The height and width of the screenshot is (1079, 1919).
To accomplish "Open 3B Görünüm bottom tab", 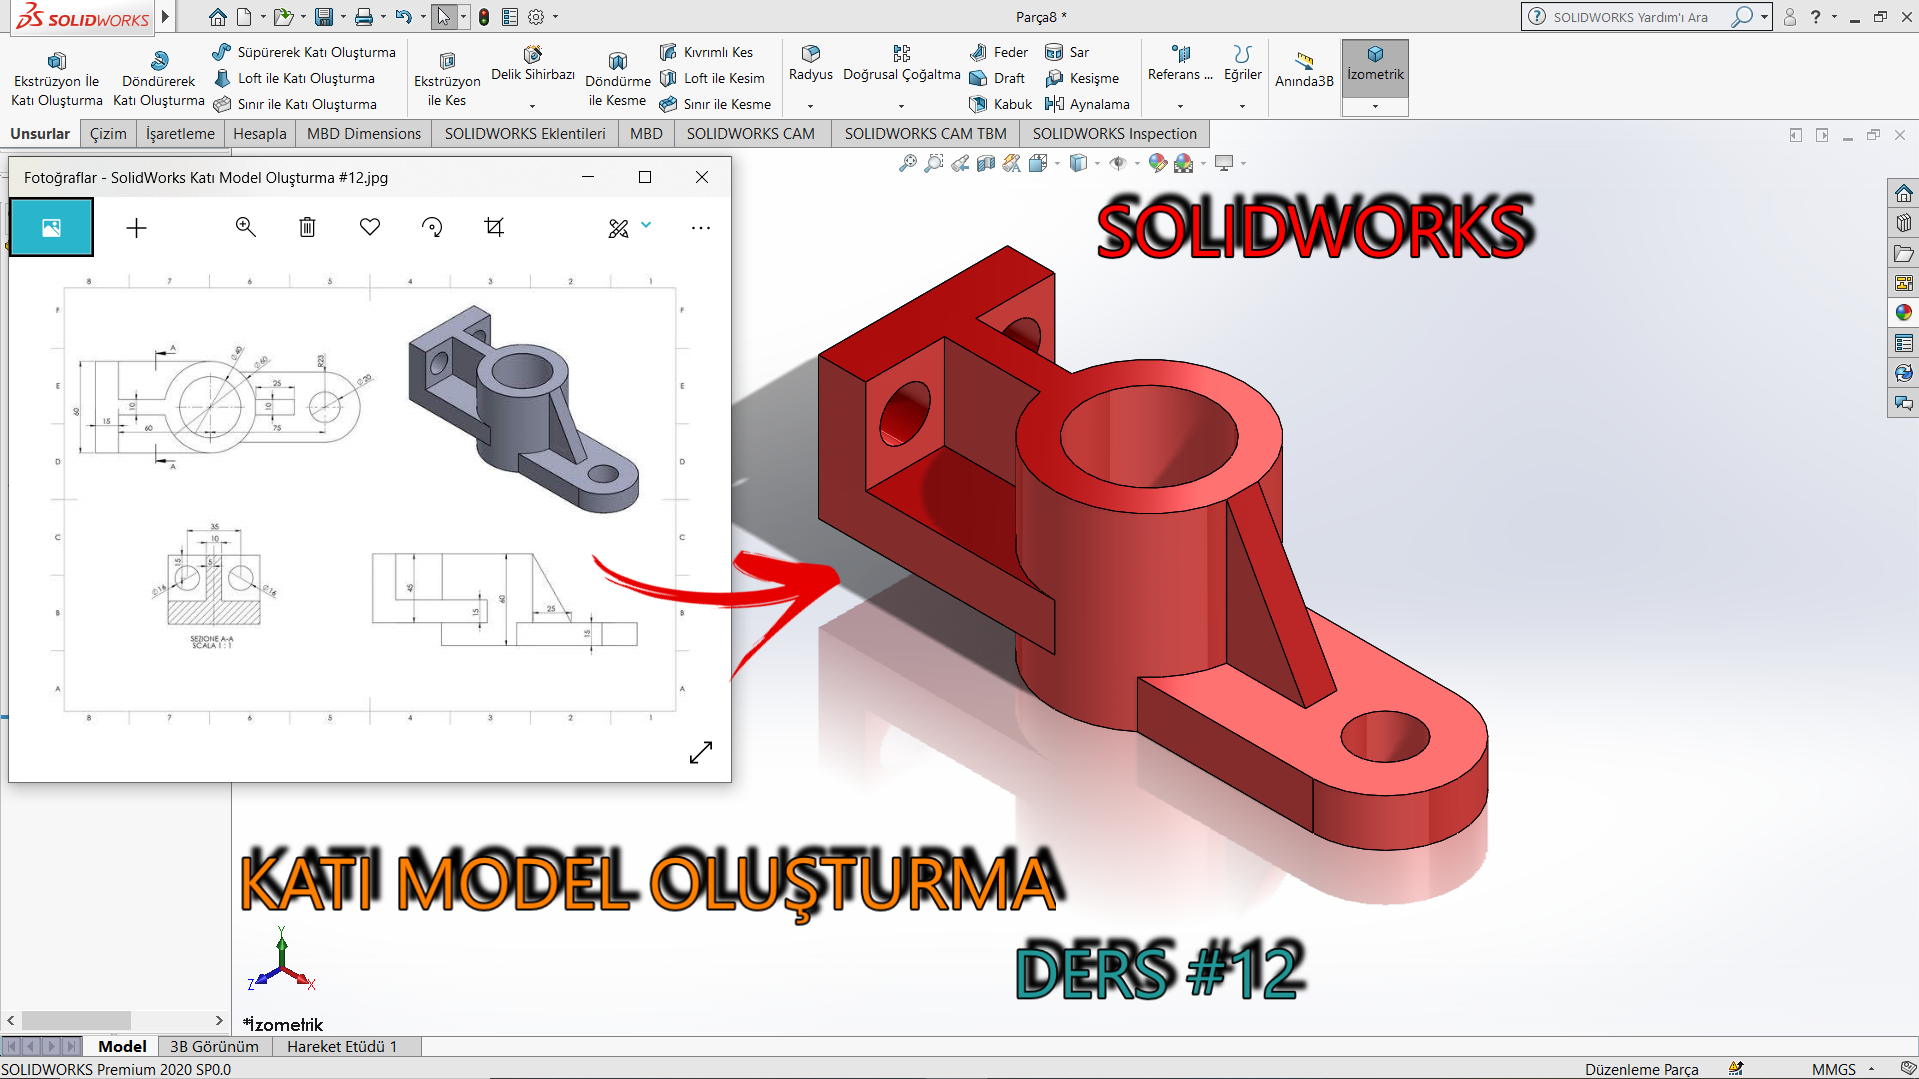I will 214,1046.
